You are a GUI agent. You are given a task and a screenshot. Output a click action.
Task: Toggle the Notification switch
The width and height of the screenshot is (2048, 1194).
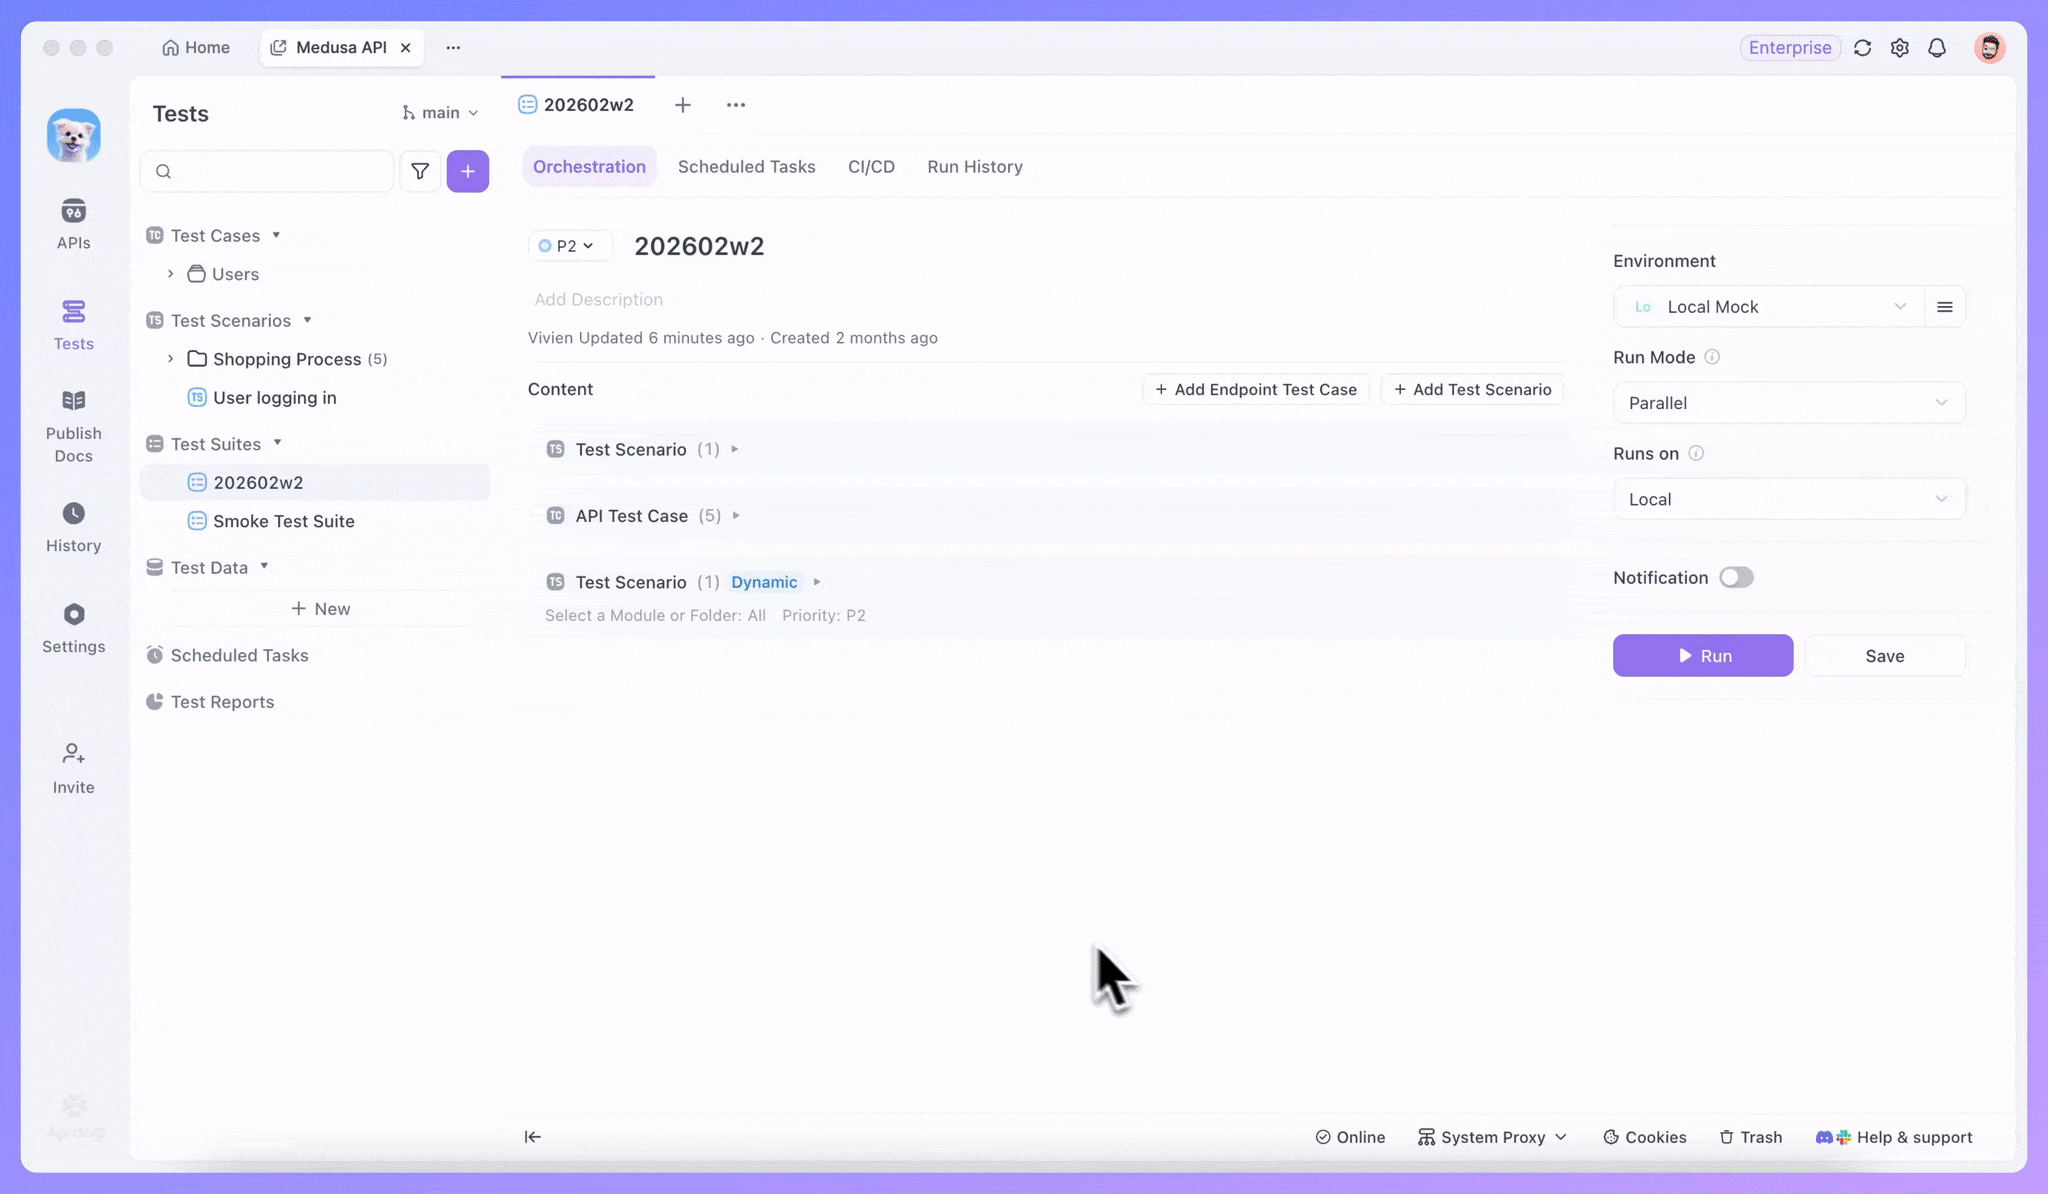(1736, 577)
